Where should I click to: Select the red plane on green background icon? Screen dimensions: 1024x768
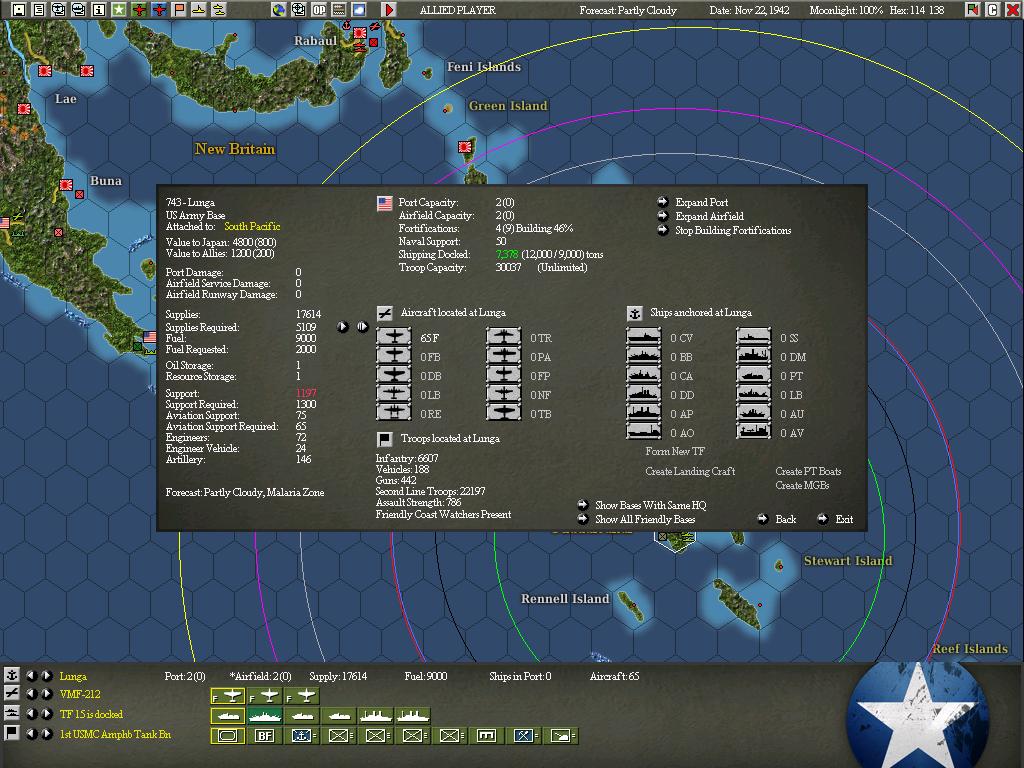(138, 9)
